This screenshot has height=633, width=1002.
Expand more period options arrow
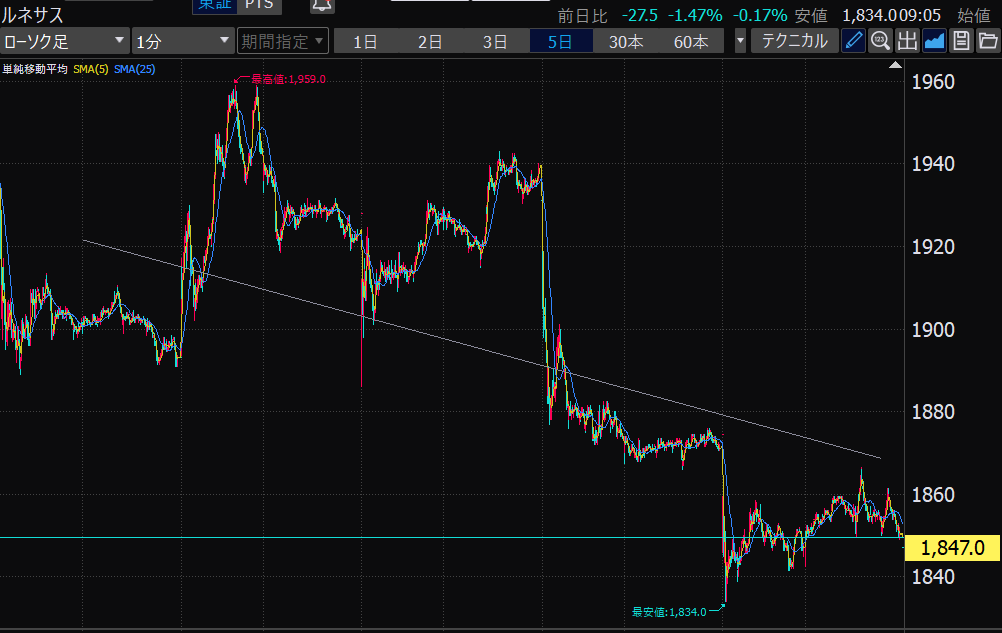pos(740,42)
